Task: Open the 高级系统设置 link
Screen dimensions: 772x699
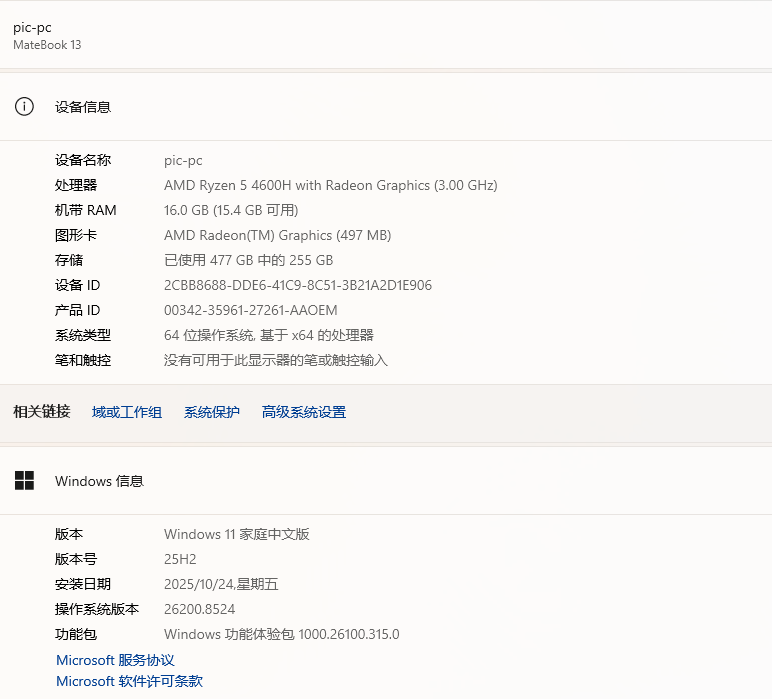Action: pos(304,412)
